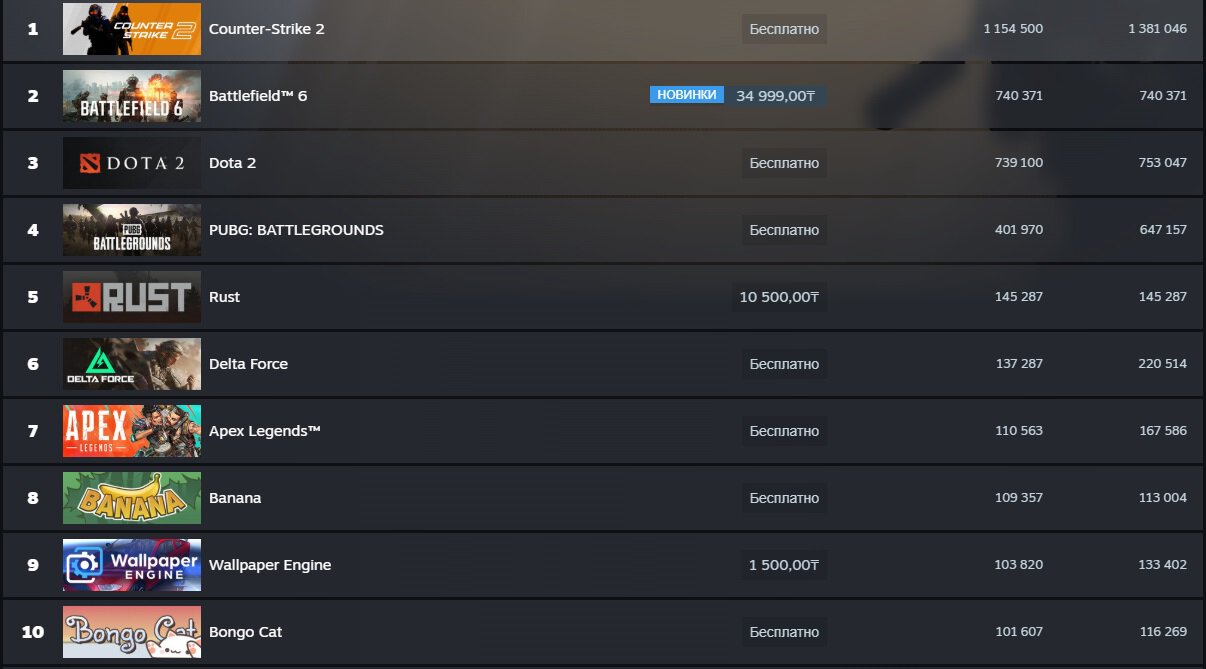1206x669 pixels.
Task: Select the Dota 2 logo thumbnail
Action: click(131, 163)
